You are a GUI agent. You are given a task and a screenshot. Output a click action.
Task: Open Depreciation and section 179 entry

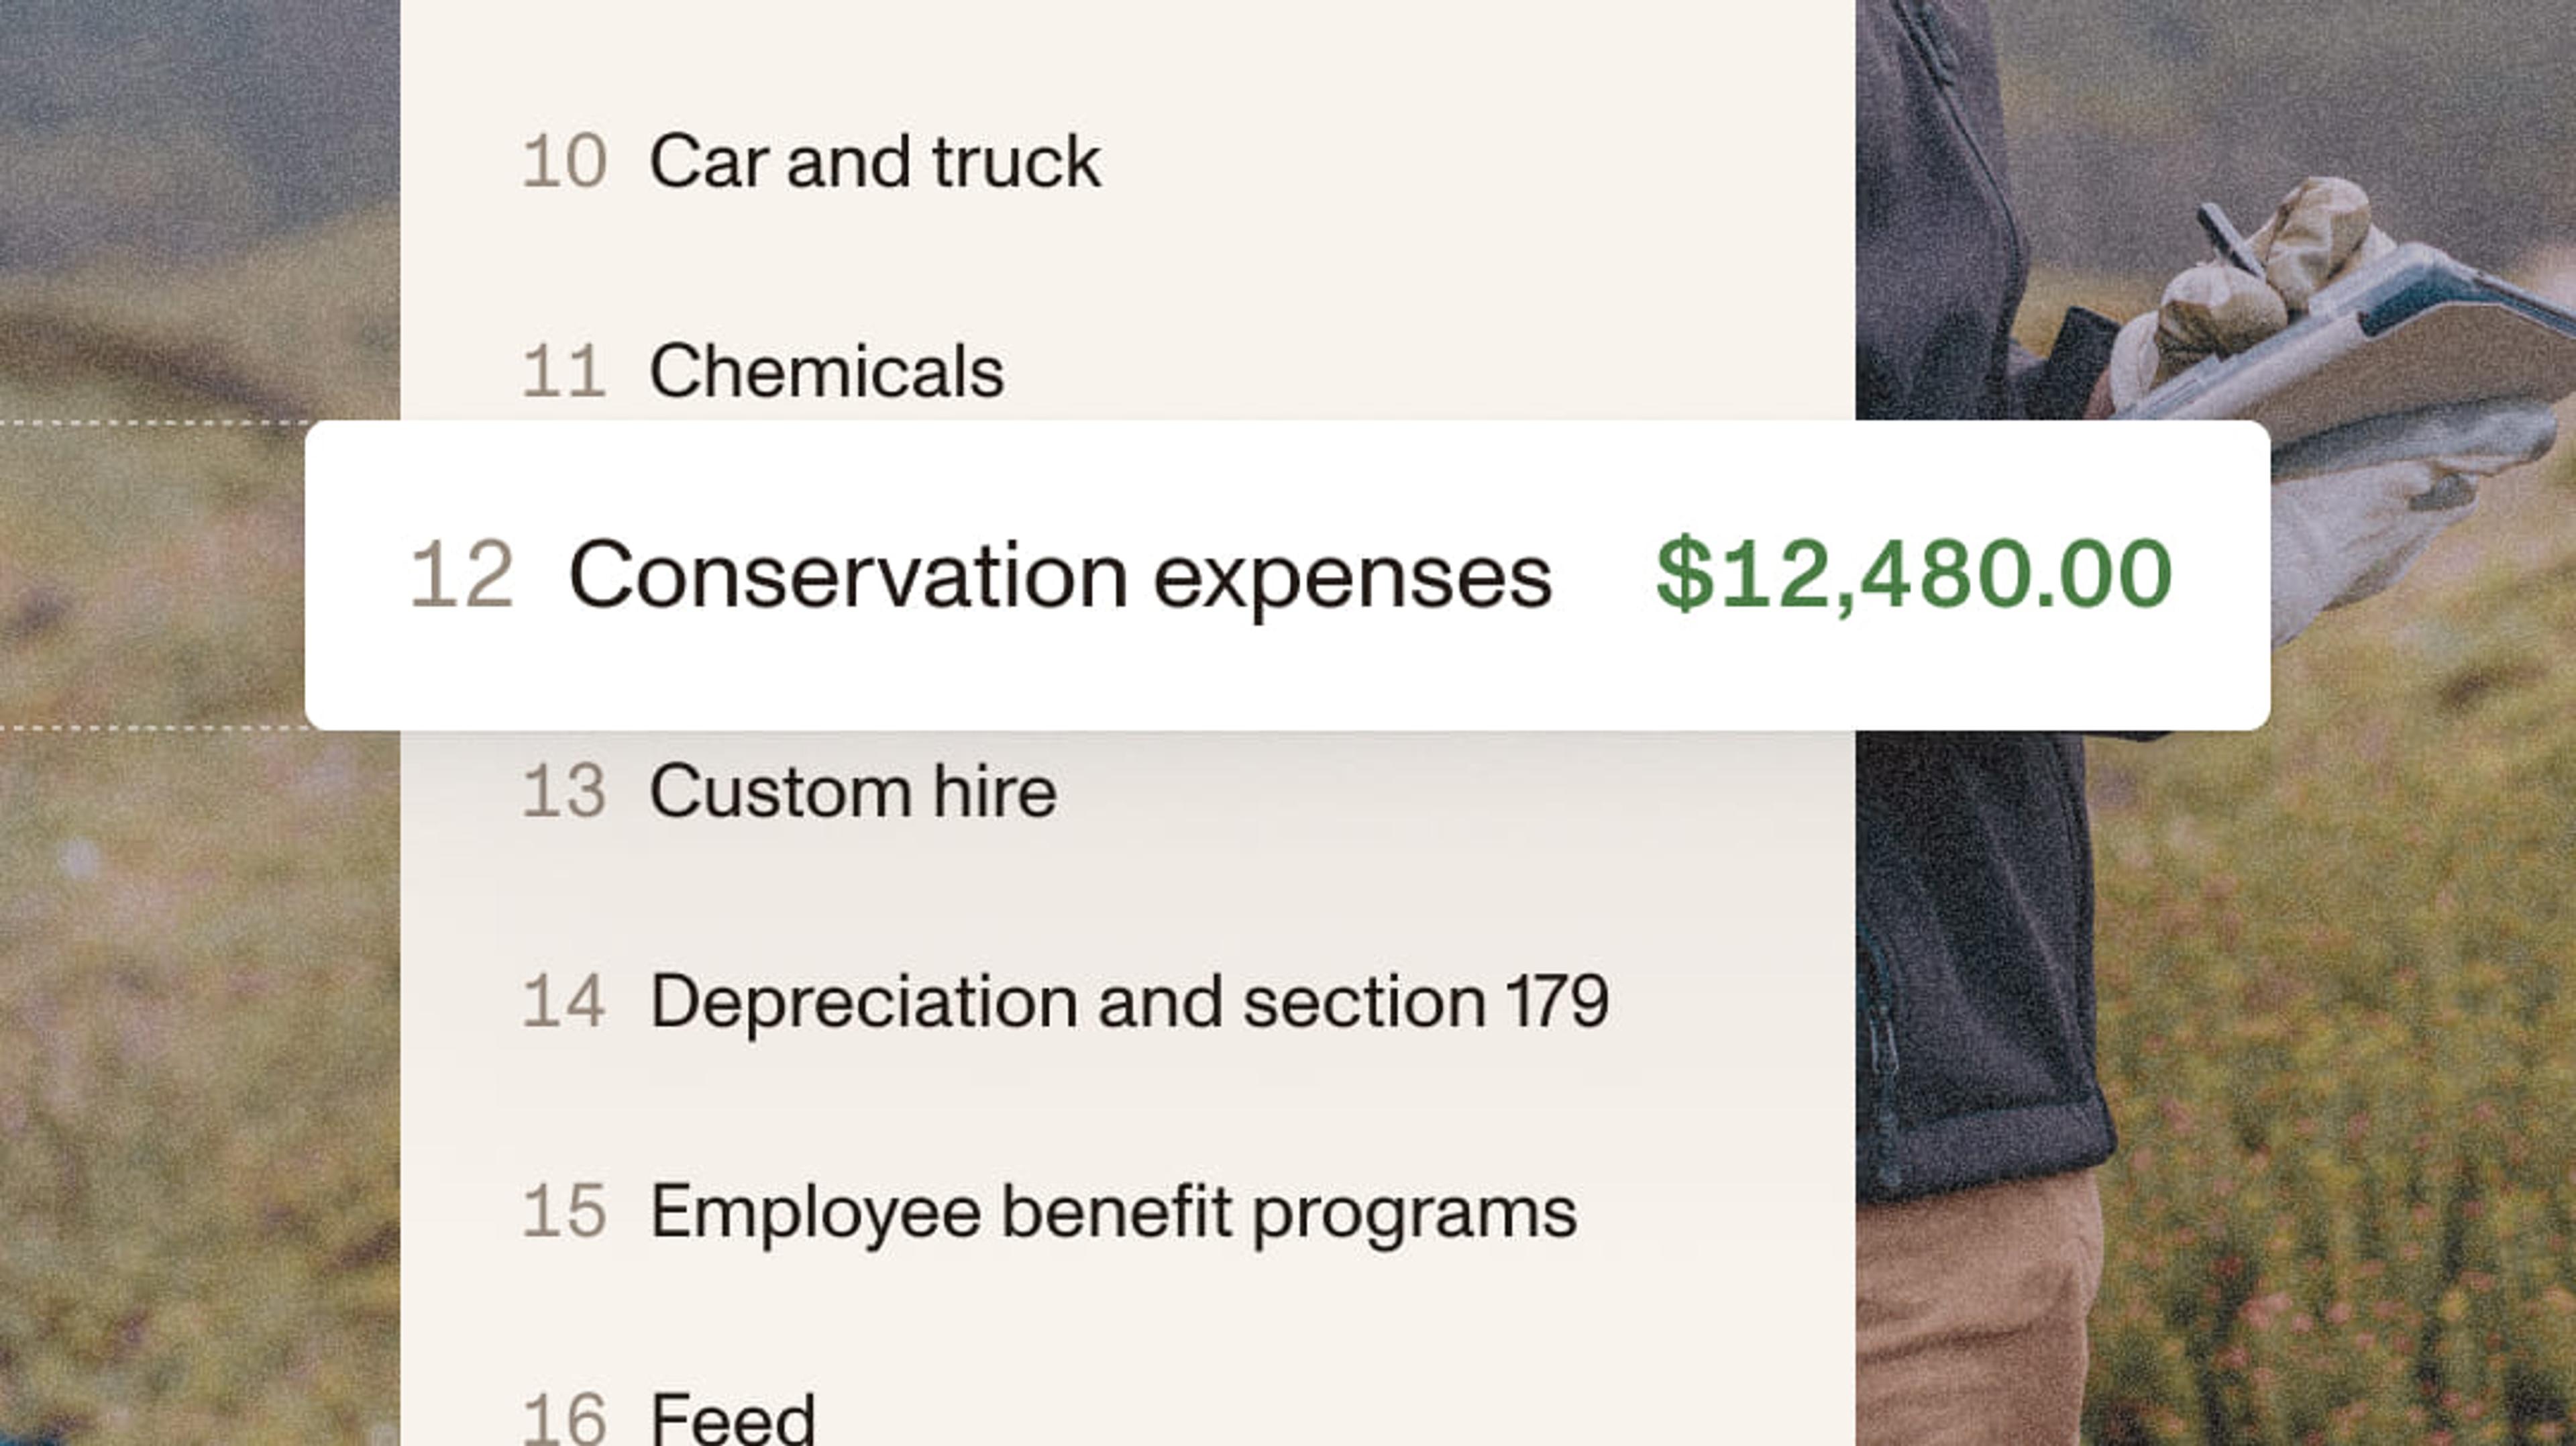click(x=1129, y=1001)
